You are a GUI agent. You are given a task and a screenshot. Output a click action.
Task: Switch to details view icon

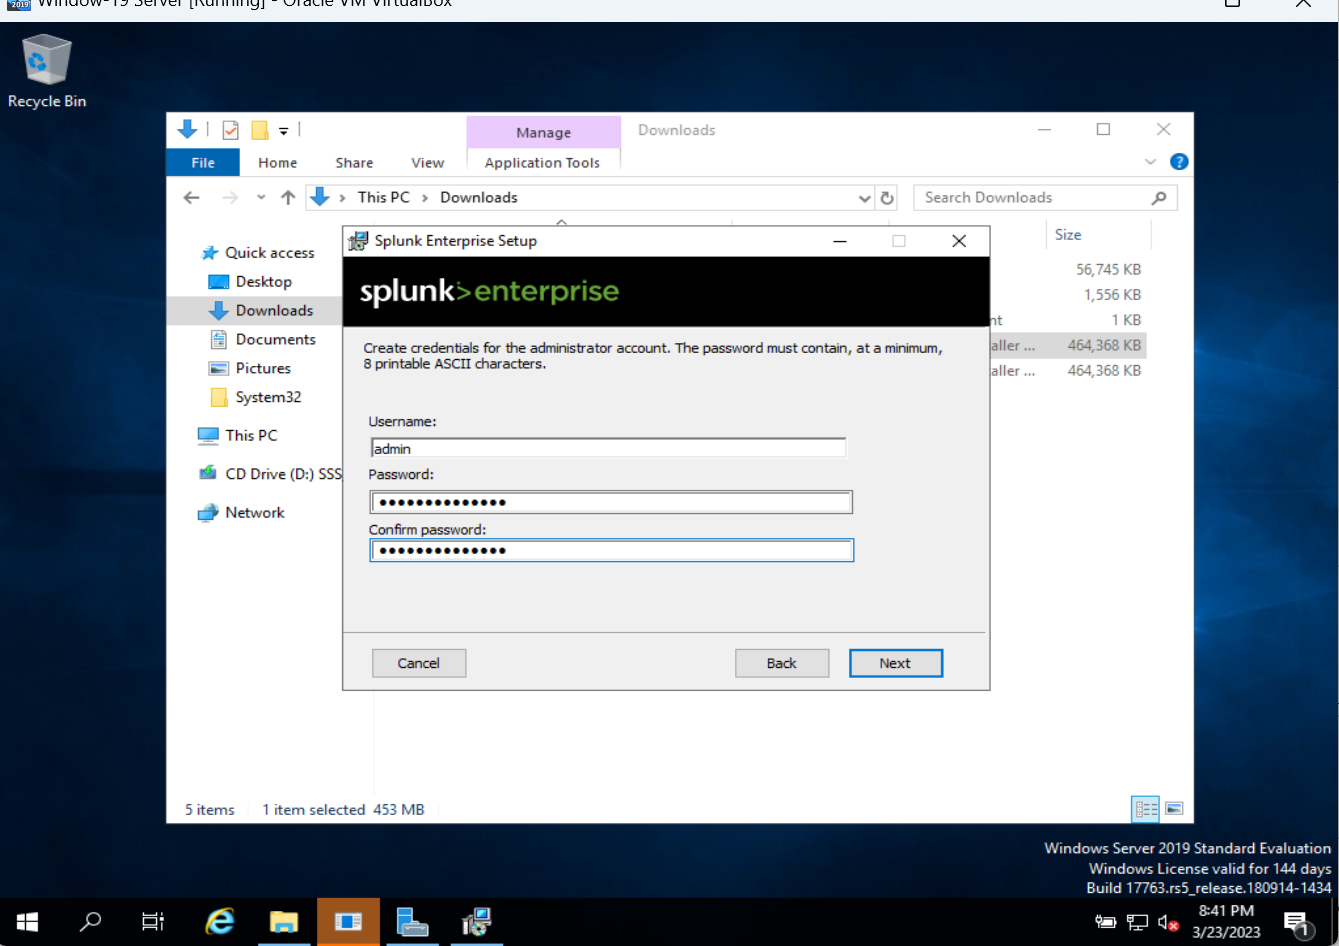(x=1145, y=809)
